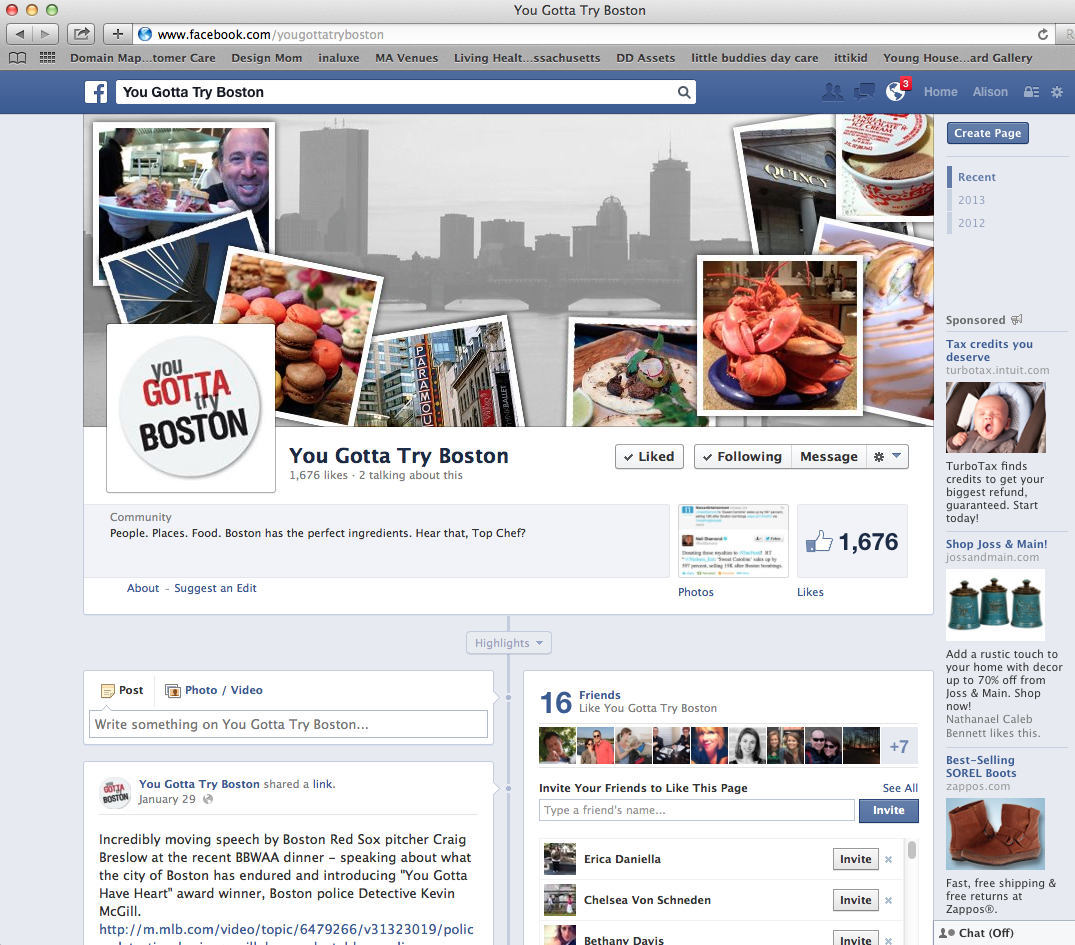Click Suggest an Edit link
Viewport: 1075px width, 945px height.
pos(215,588)
